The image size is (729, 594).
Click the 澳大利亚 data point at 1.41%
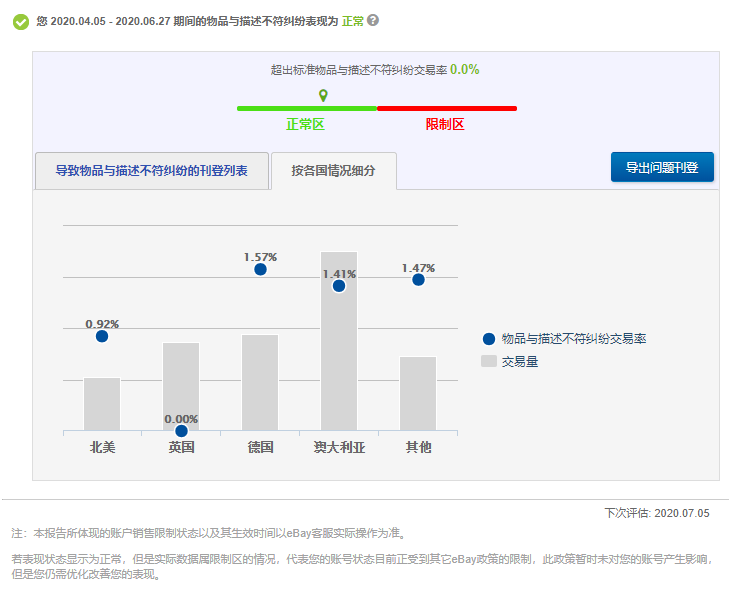coord(339,286)
